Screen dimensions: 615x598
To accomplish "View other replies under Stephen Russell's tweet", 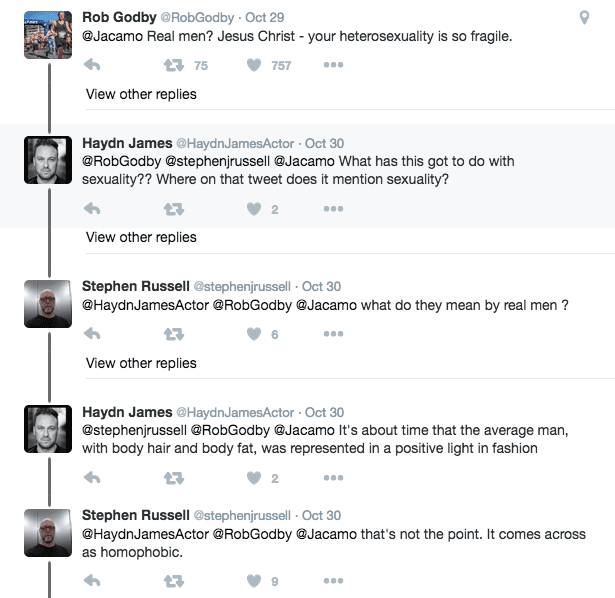I will [141, 363].
